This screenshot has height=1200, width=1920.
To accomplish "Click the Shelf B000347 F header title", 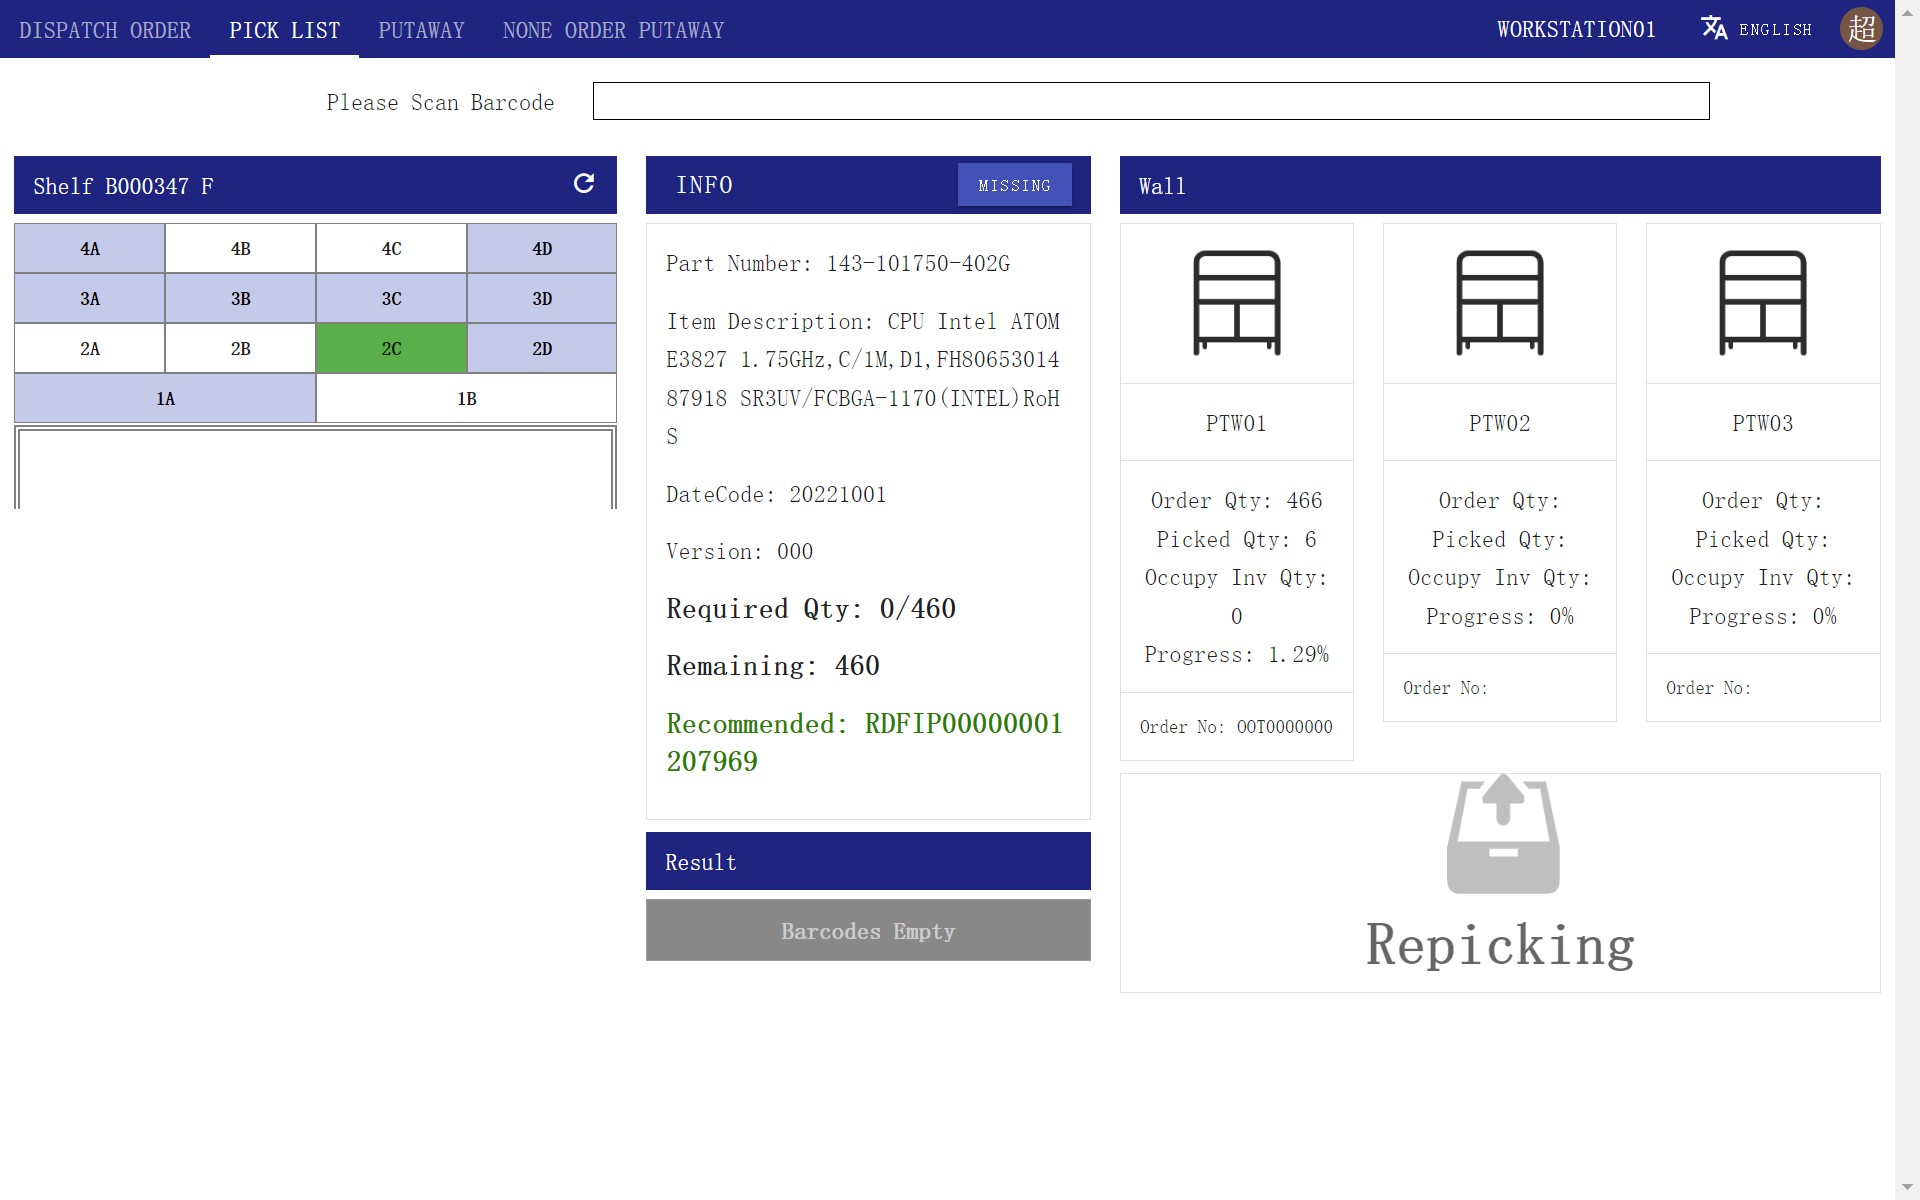I will pyautogui.click(x=123, y=186).
